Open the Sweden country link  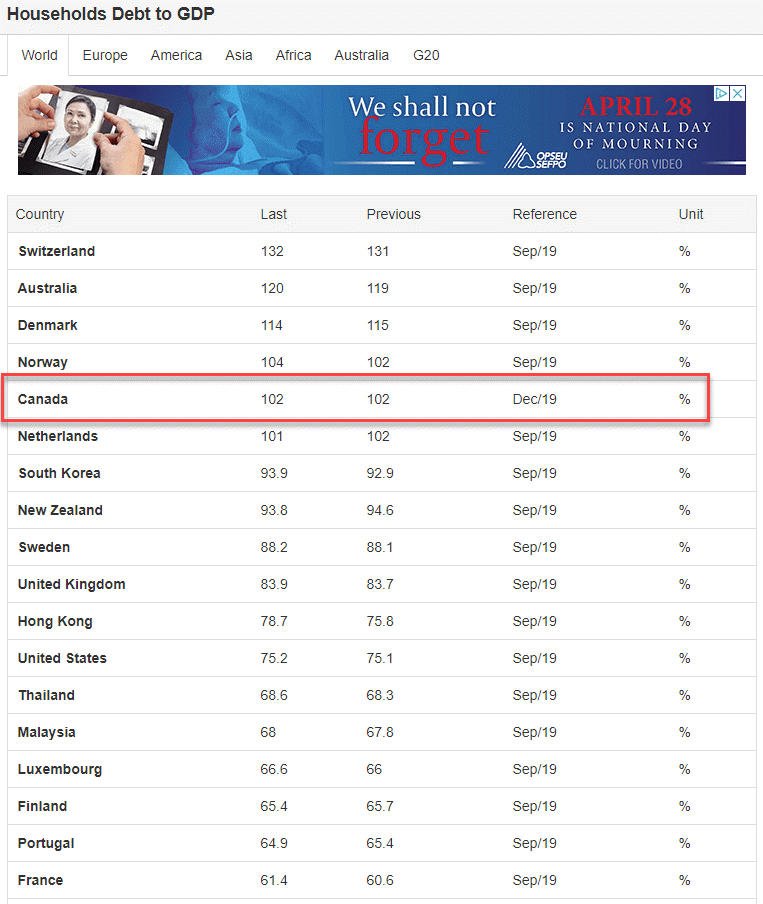click(44, 547)
